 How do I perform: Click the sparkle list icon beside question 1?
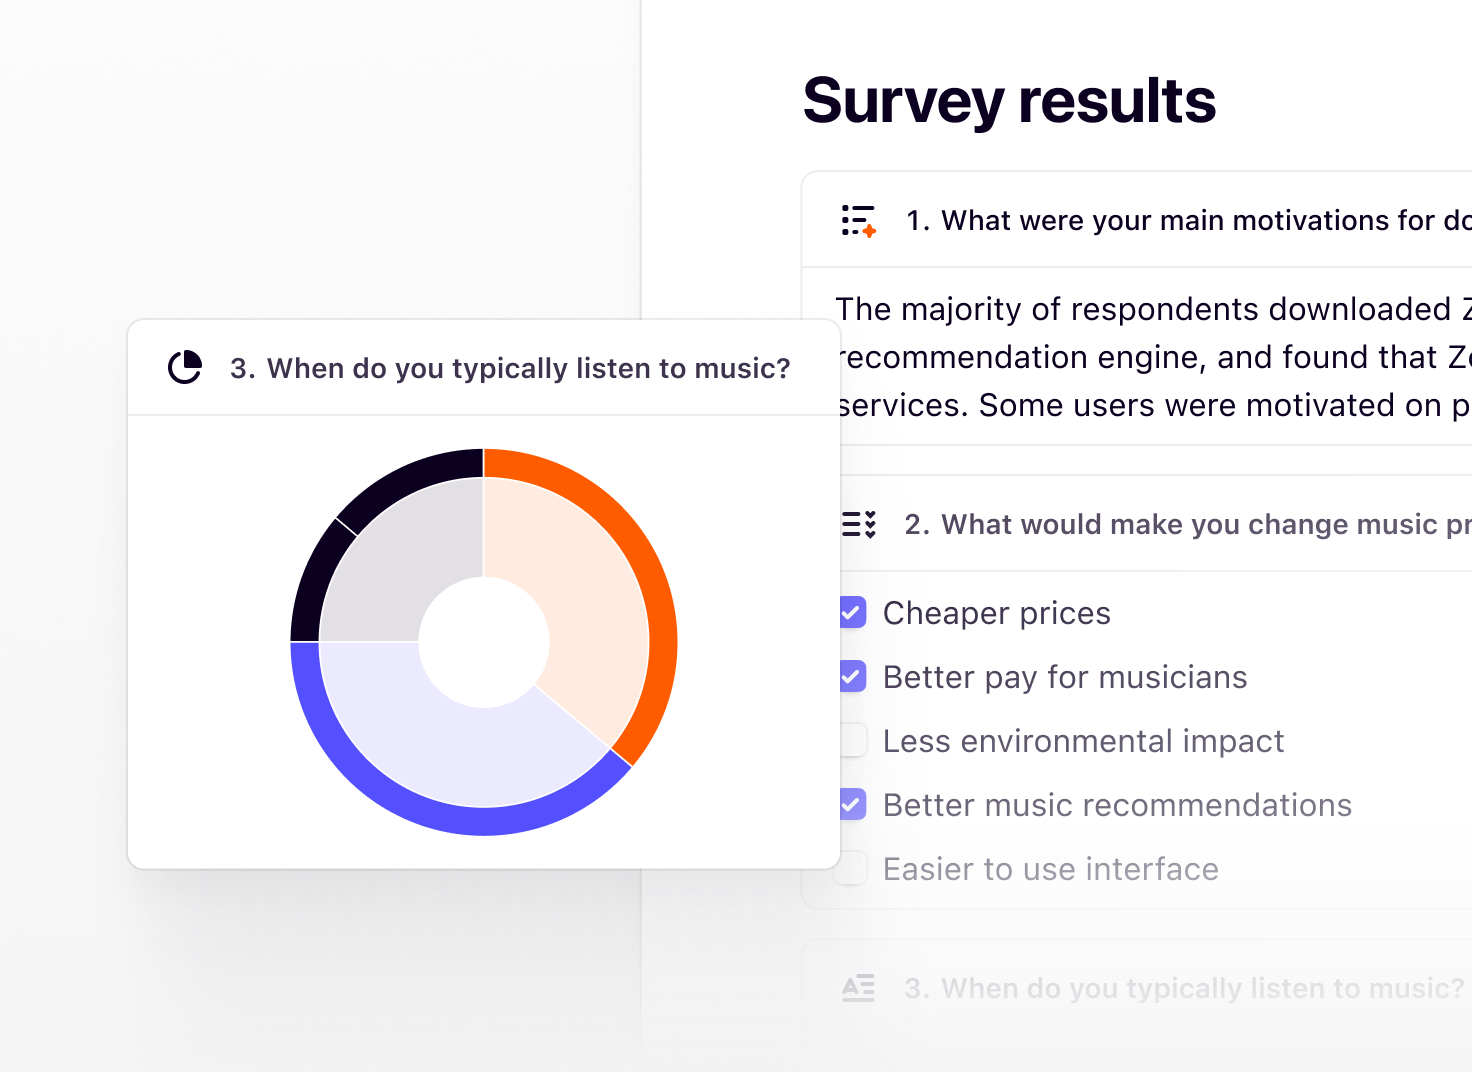pos(858,220)
